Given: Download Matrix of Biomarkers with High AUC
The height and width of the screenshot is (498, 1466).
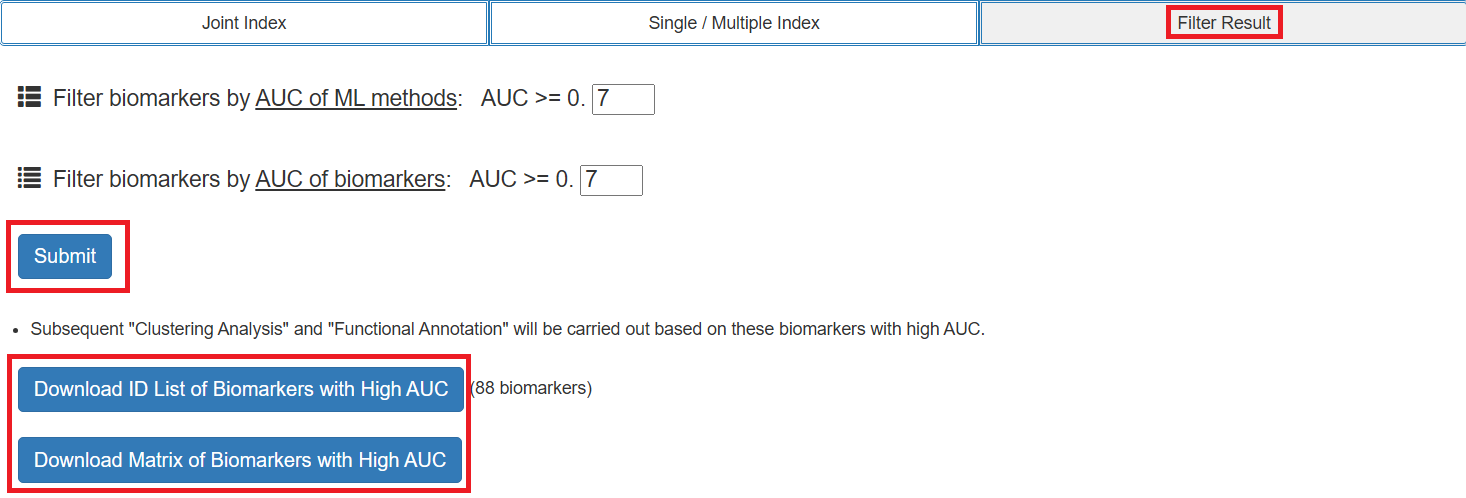Looking at the screenshot, I should coord(240,460).
